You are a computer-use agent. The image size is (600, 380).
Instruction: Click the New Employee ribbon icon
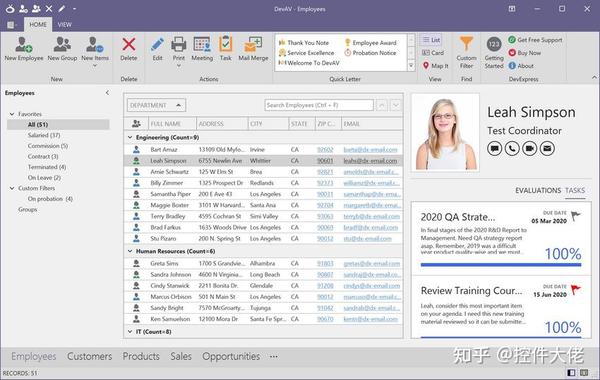(x=24, y=44)
